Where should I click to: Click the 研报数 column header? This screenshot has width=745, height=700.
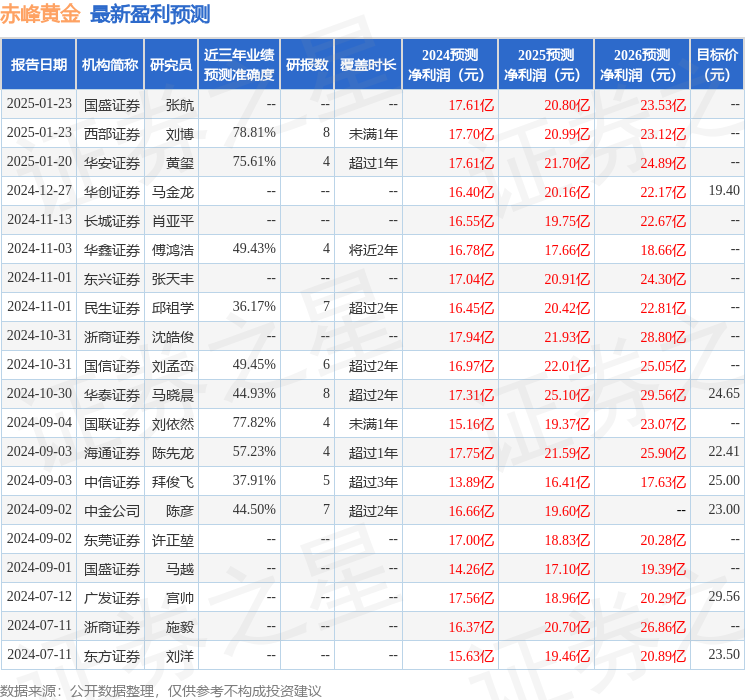click(307, 65)
